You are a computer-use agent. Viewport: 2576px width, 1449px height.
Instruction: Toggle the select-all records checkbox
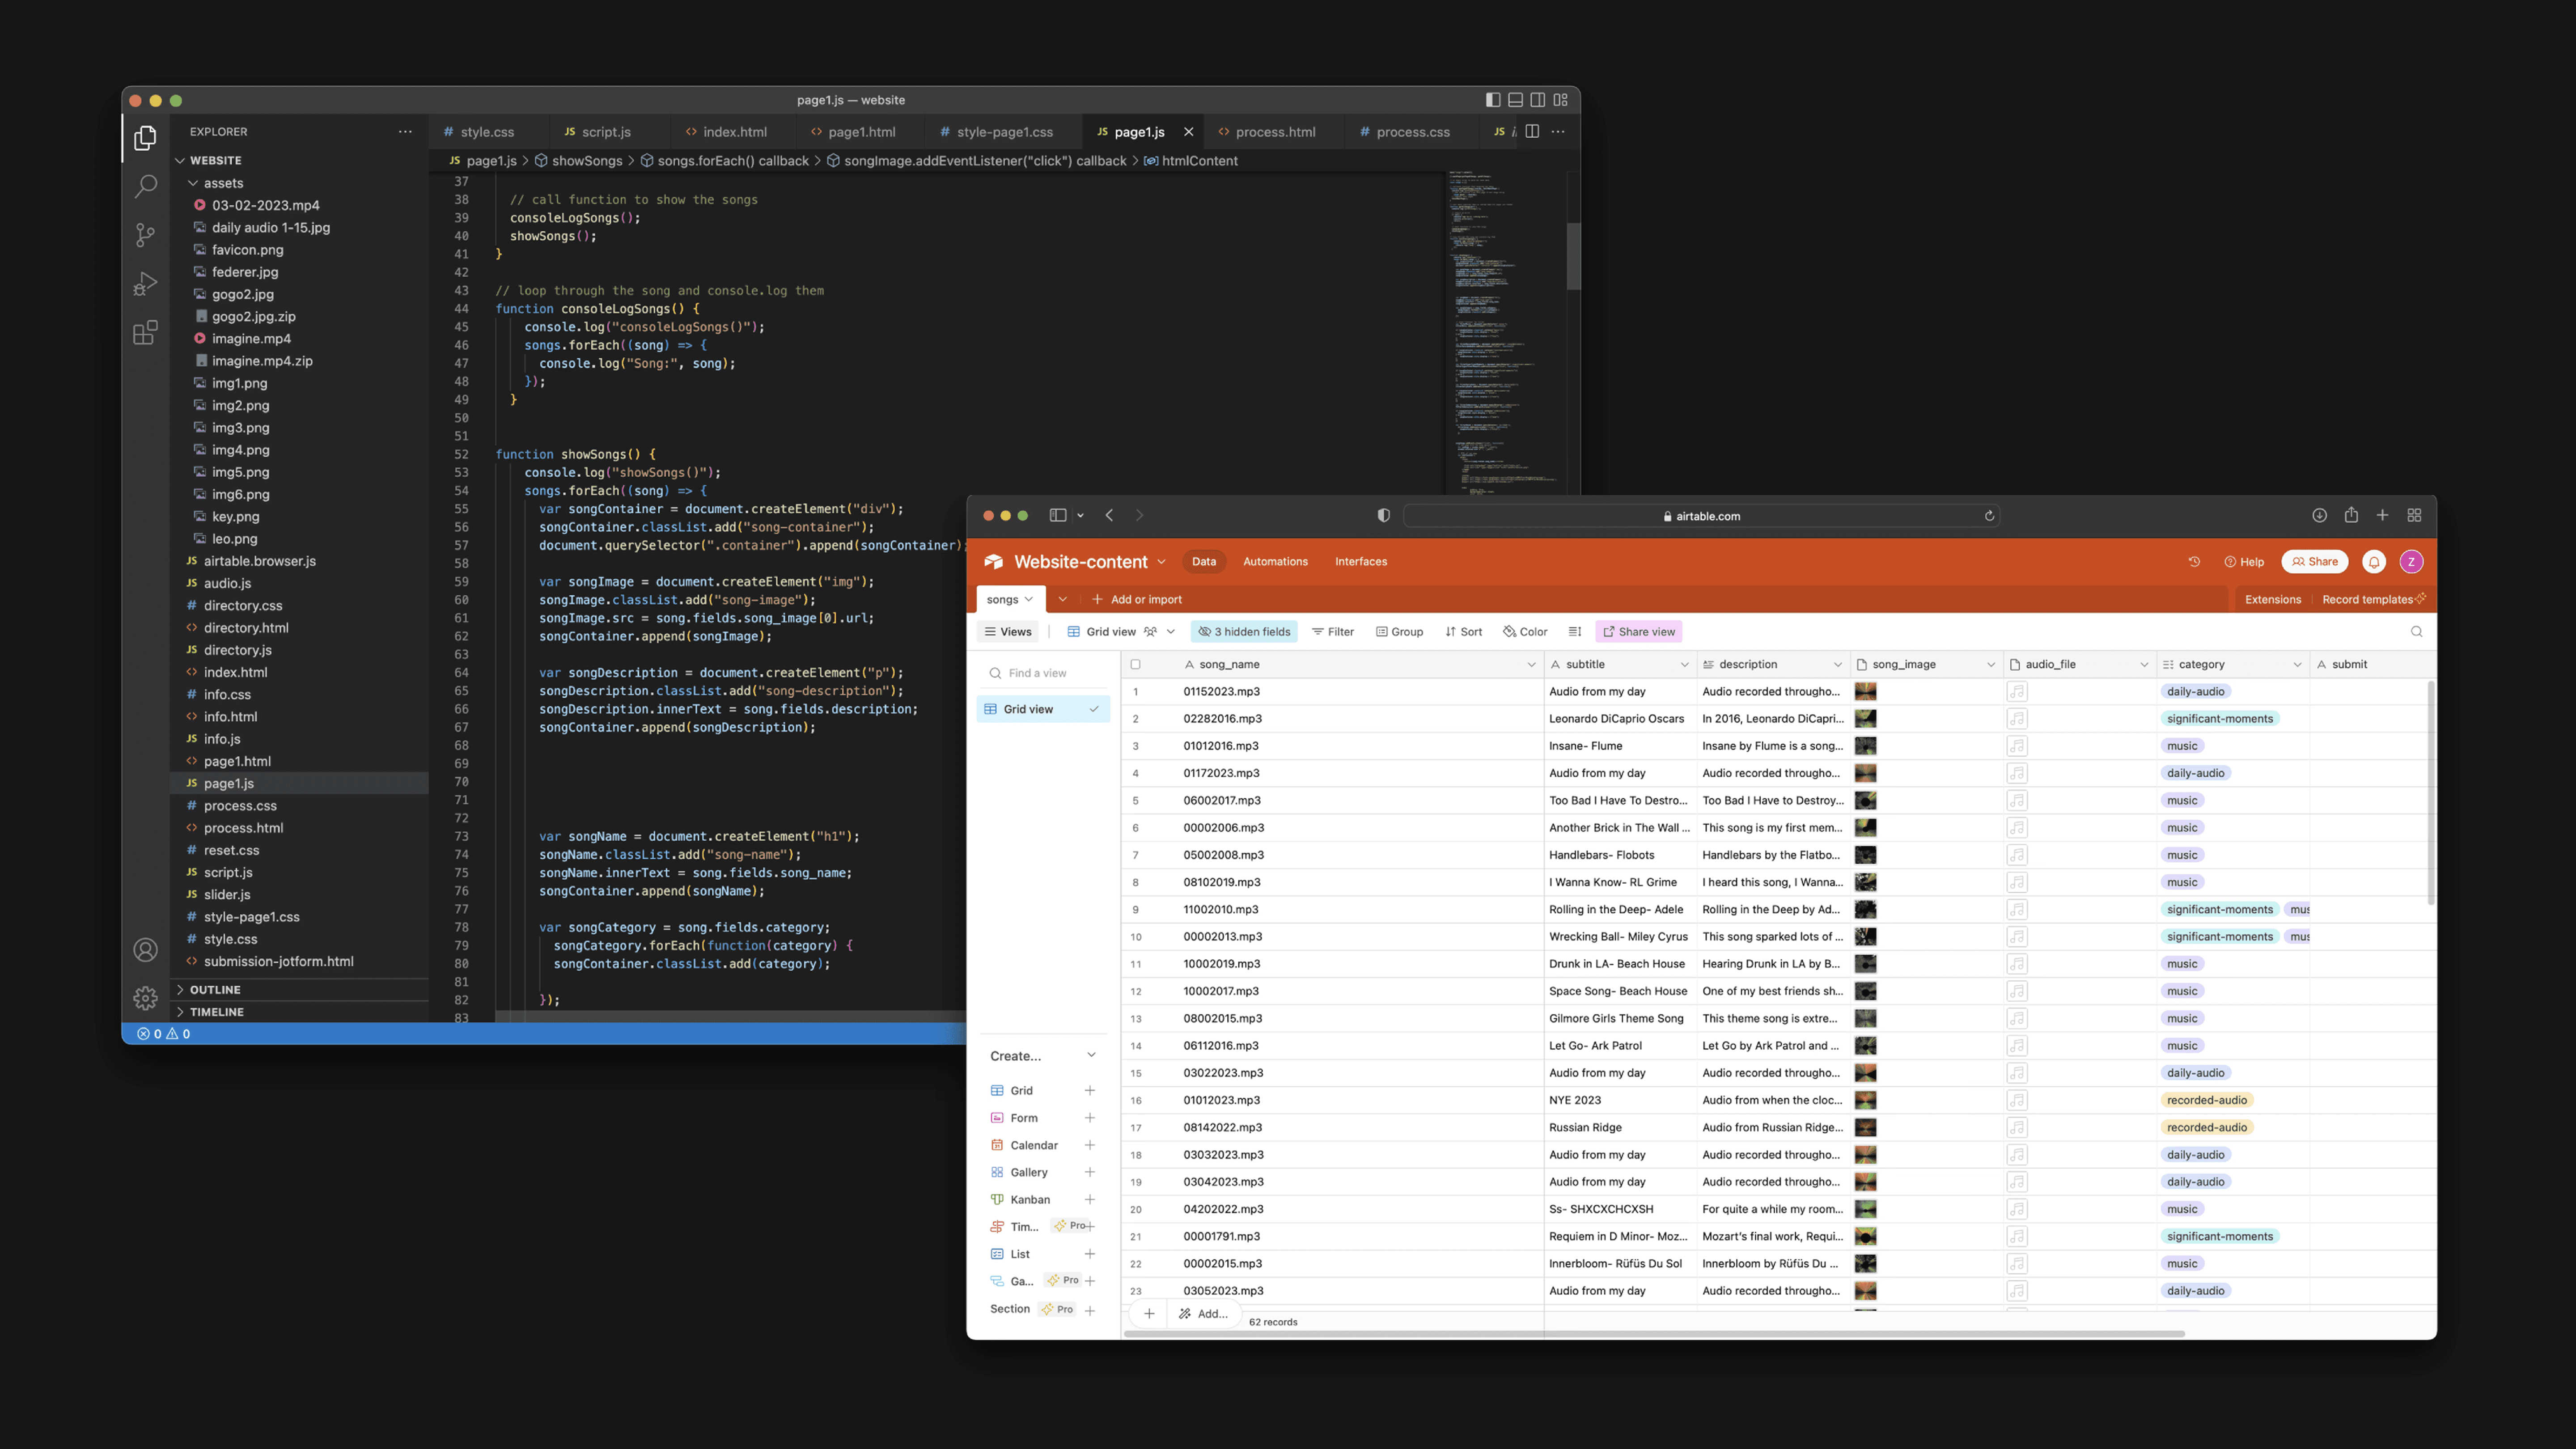click(1135, 664)
